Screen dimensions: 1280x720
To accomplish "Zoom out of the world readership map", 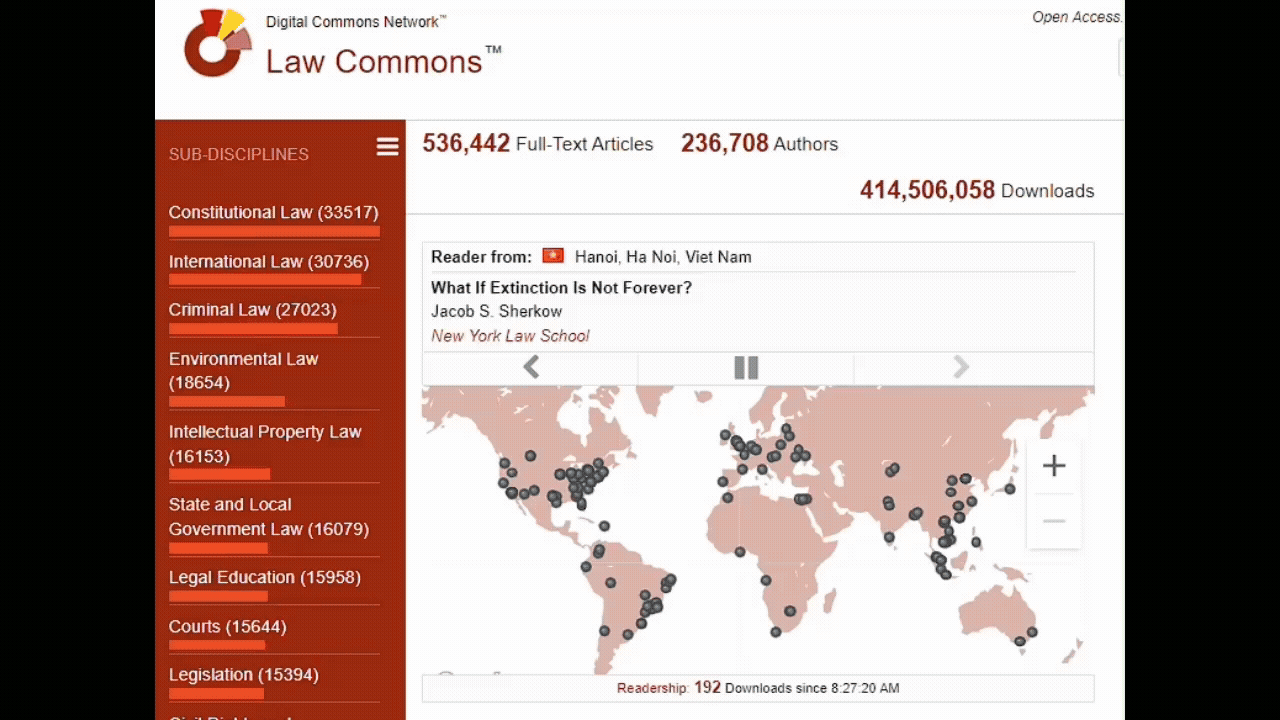I will (1054, 520).
